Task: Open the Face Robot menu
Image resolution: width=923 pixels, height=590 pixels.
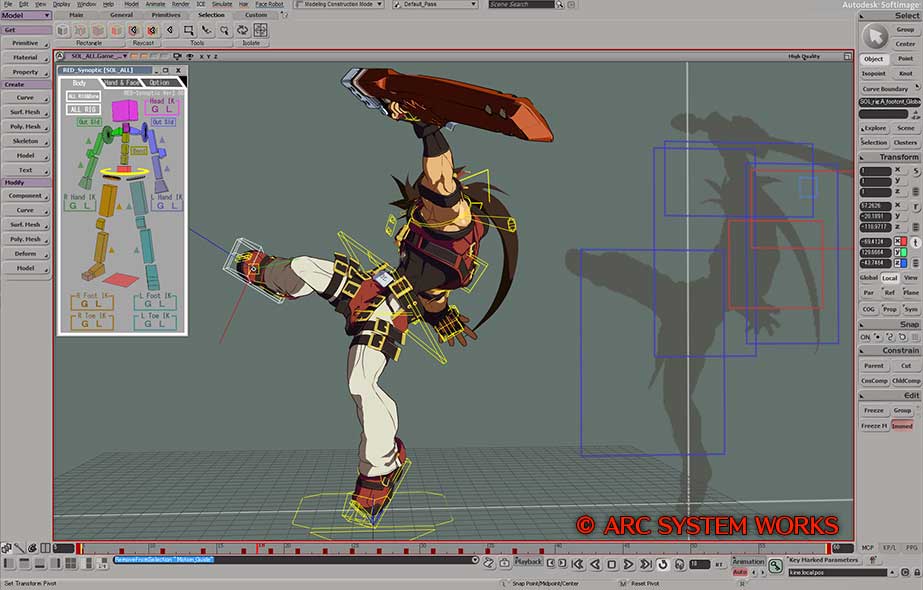Action: coord(269,4)
